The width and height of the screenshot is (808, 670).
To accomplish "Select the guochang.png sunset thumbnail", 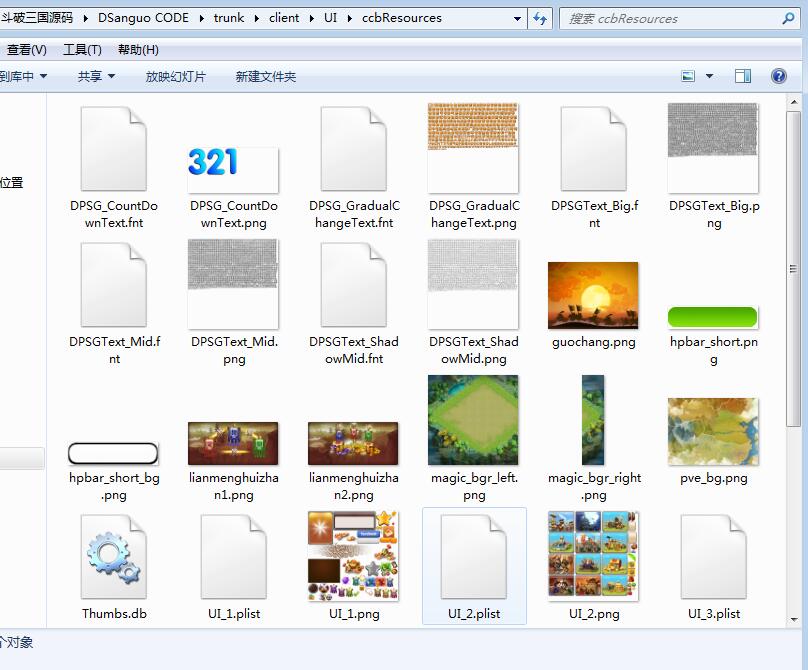I will pos(593,296).
